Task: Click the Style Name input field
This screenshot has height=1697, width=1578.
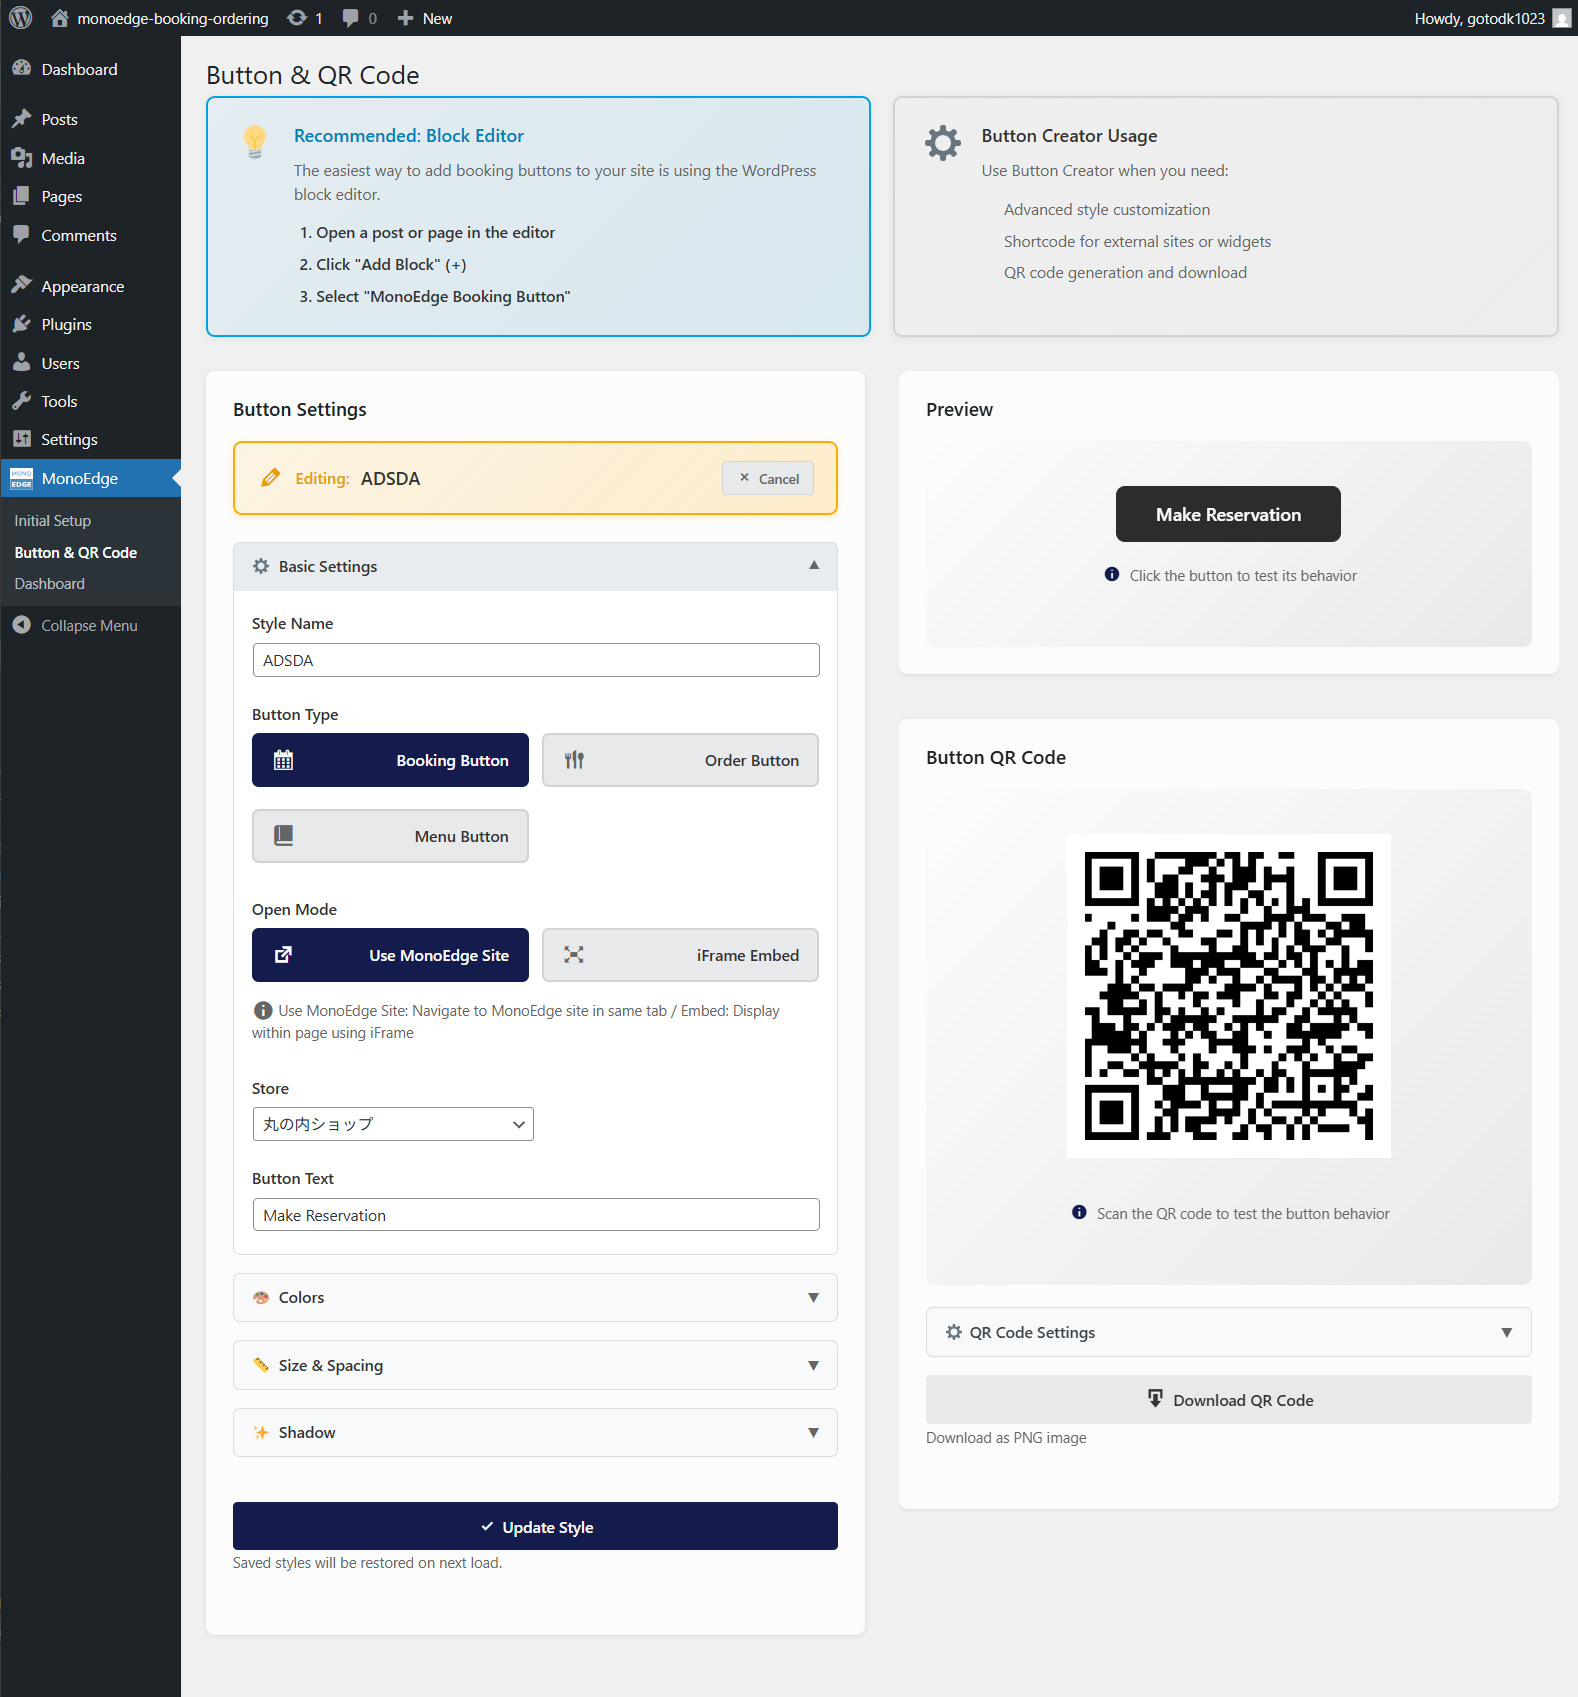Action: 536,660
